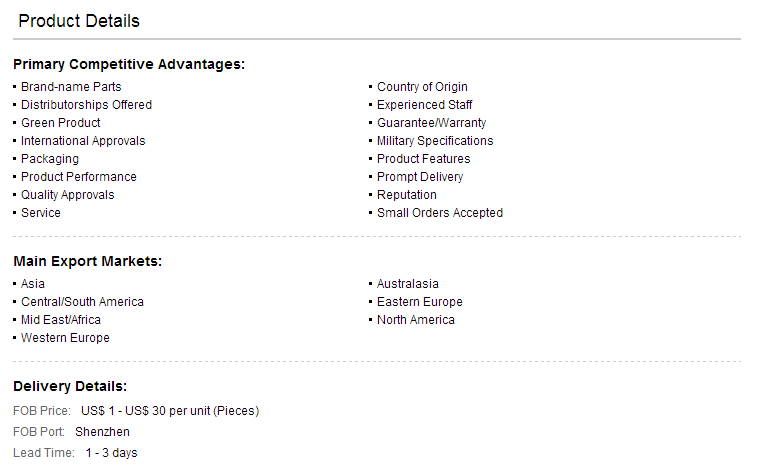The image size is (769, 470).
Task: Click the Main Export Markets heading
Action: click(x=87, y=261)
